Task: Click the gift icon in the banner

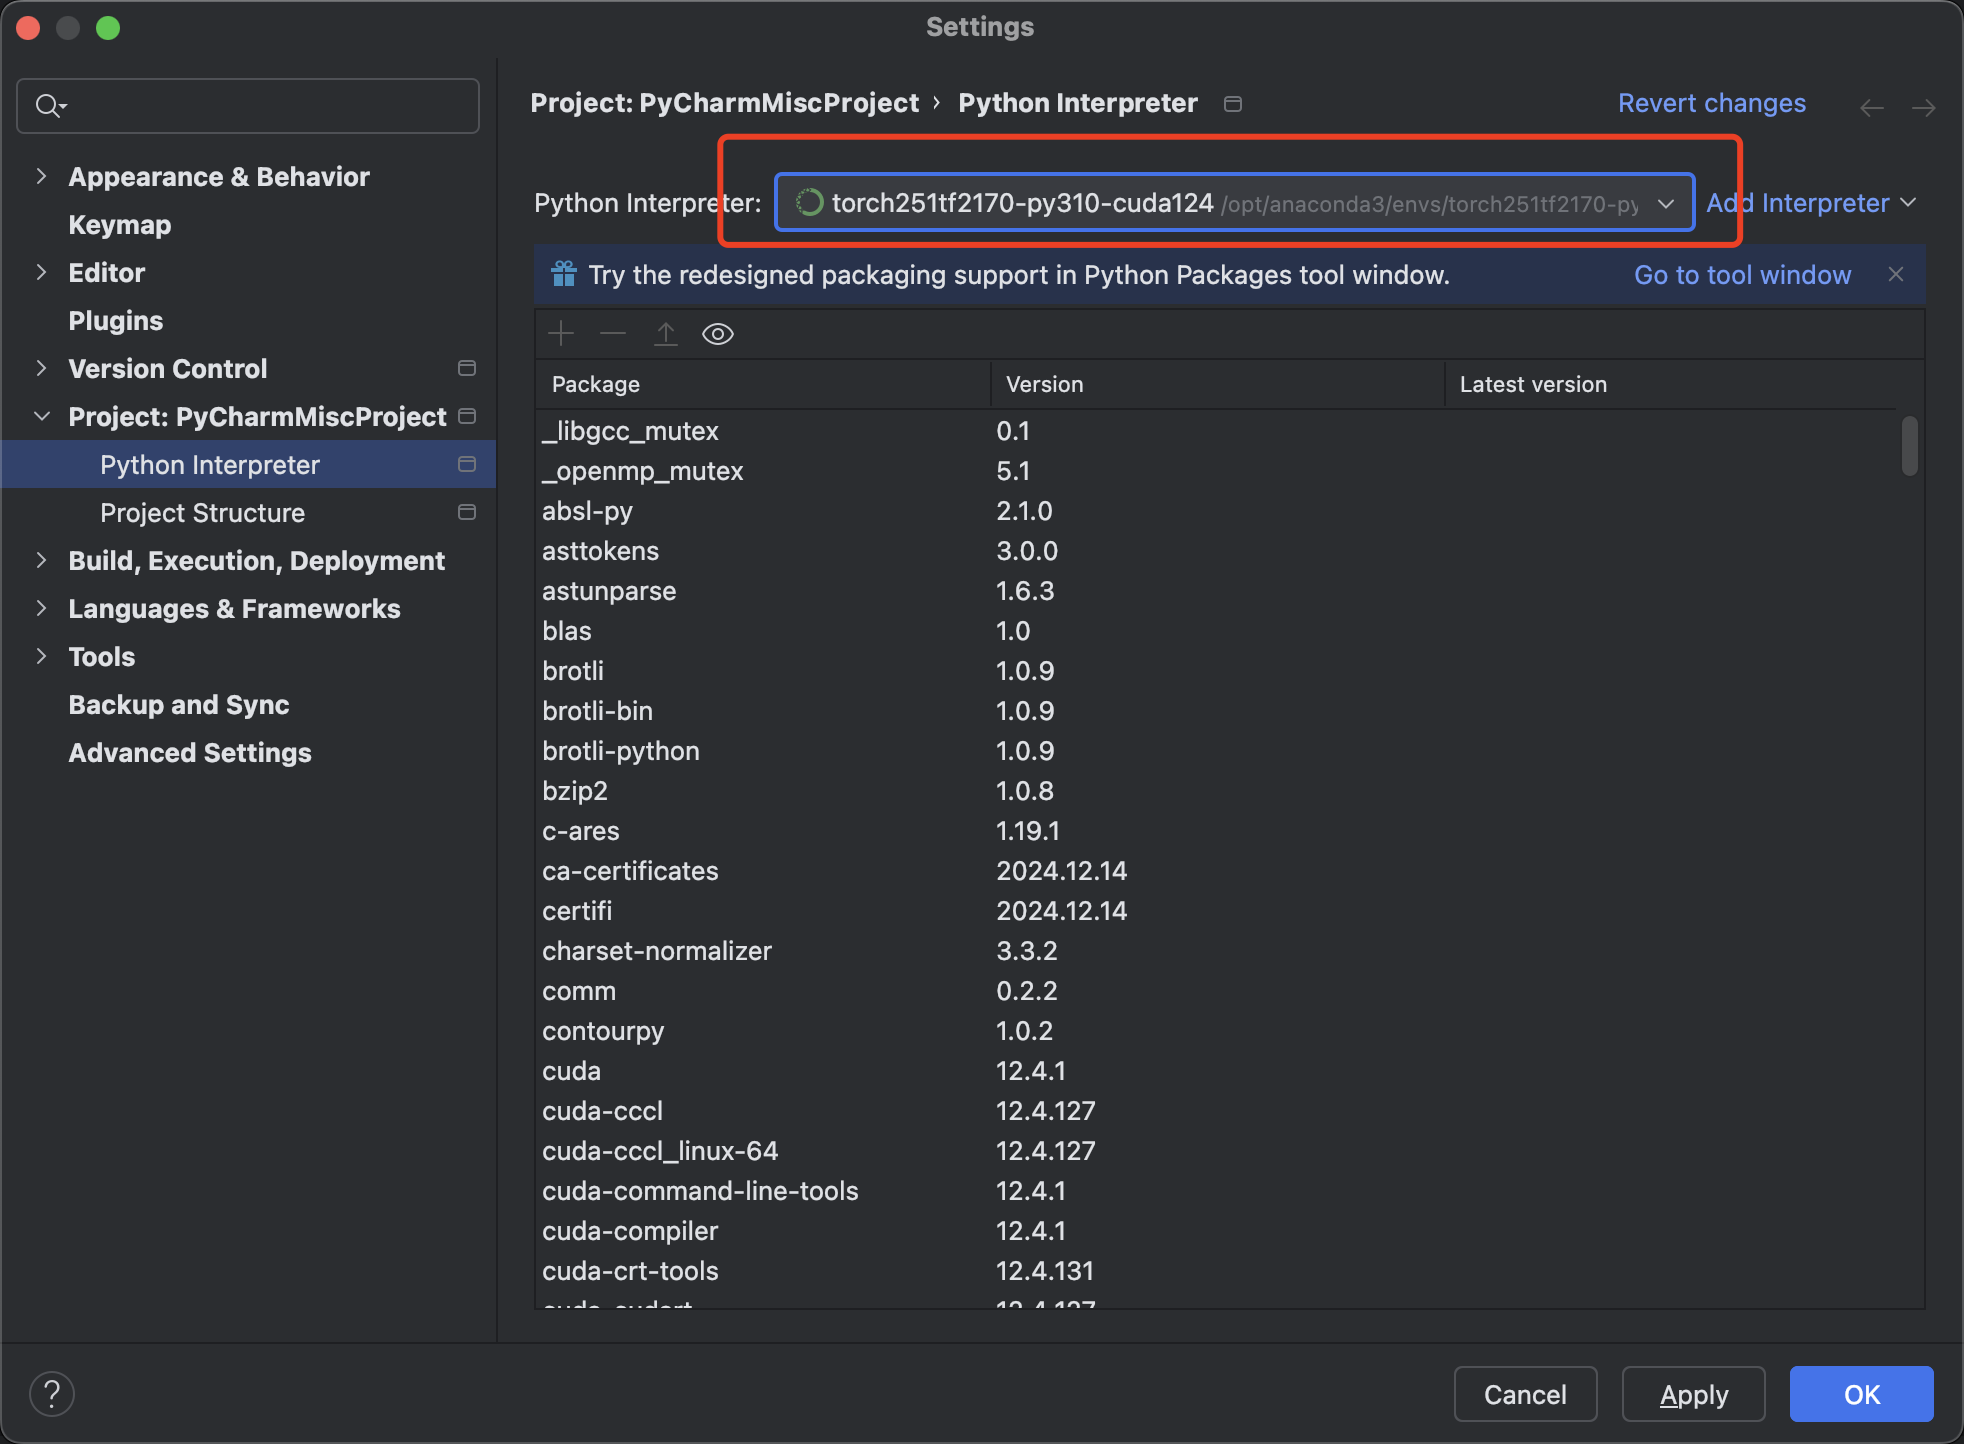Action: (x=564, y=274)
